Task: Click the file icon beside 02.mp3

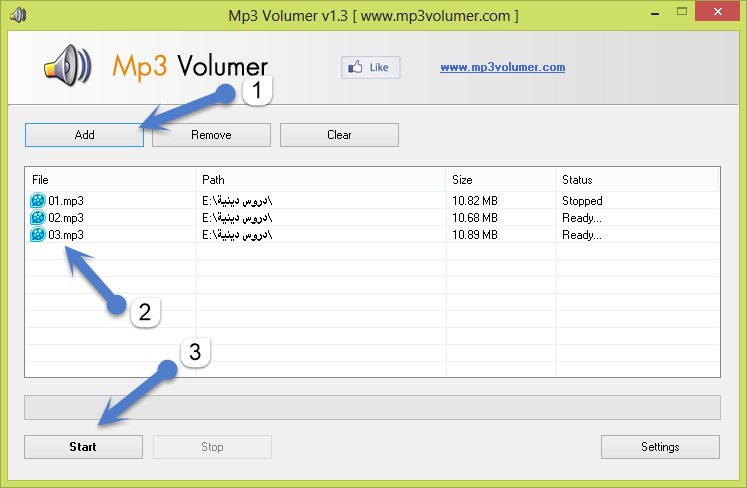Action: pyautogui.click(x=38, y=218)
